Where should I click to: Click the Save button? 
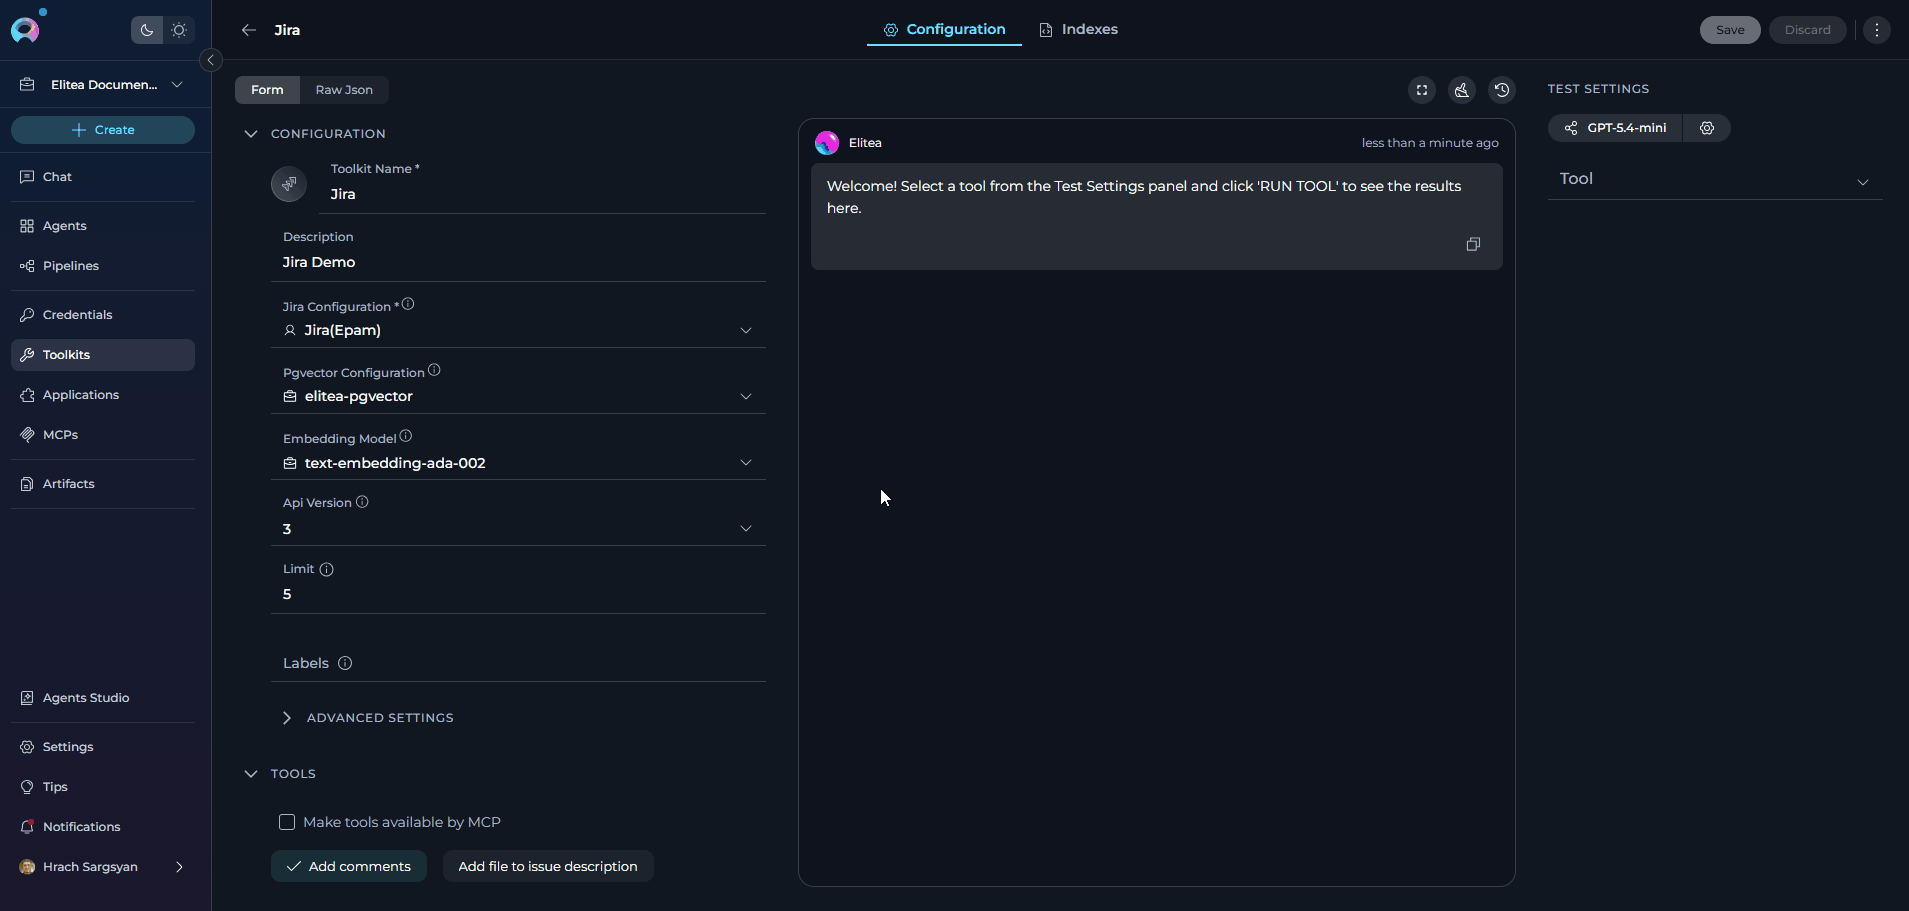tap(1730, 30)
